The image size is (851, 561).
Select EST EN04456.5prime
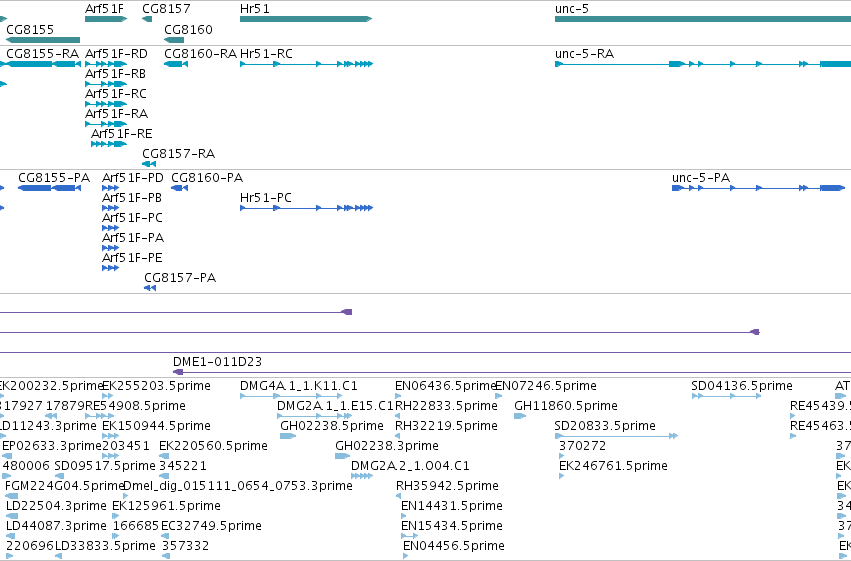pos(406,557)
